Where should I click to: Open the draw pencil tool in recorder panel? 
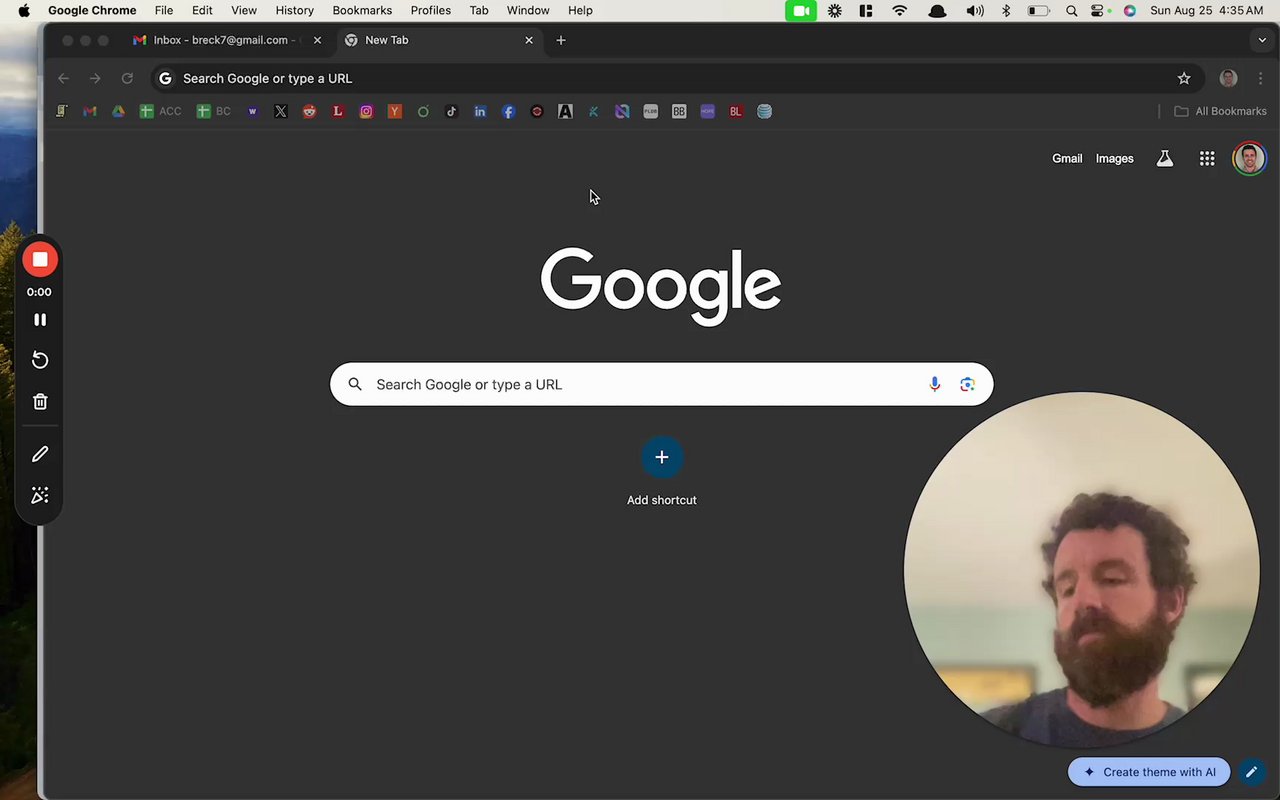40,454
